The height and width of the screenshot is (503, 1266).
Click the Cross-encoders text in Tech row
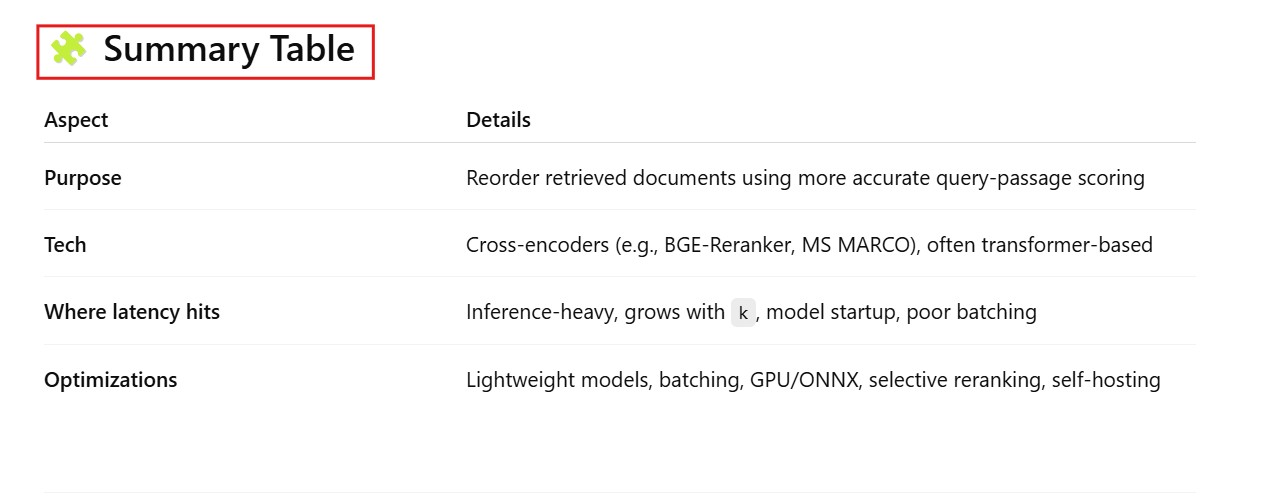tap(537, 245)
